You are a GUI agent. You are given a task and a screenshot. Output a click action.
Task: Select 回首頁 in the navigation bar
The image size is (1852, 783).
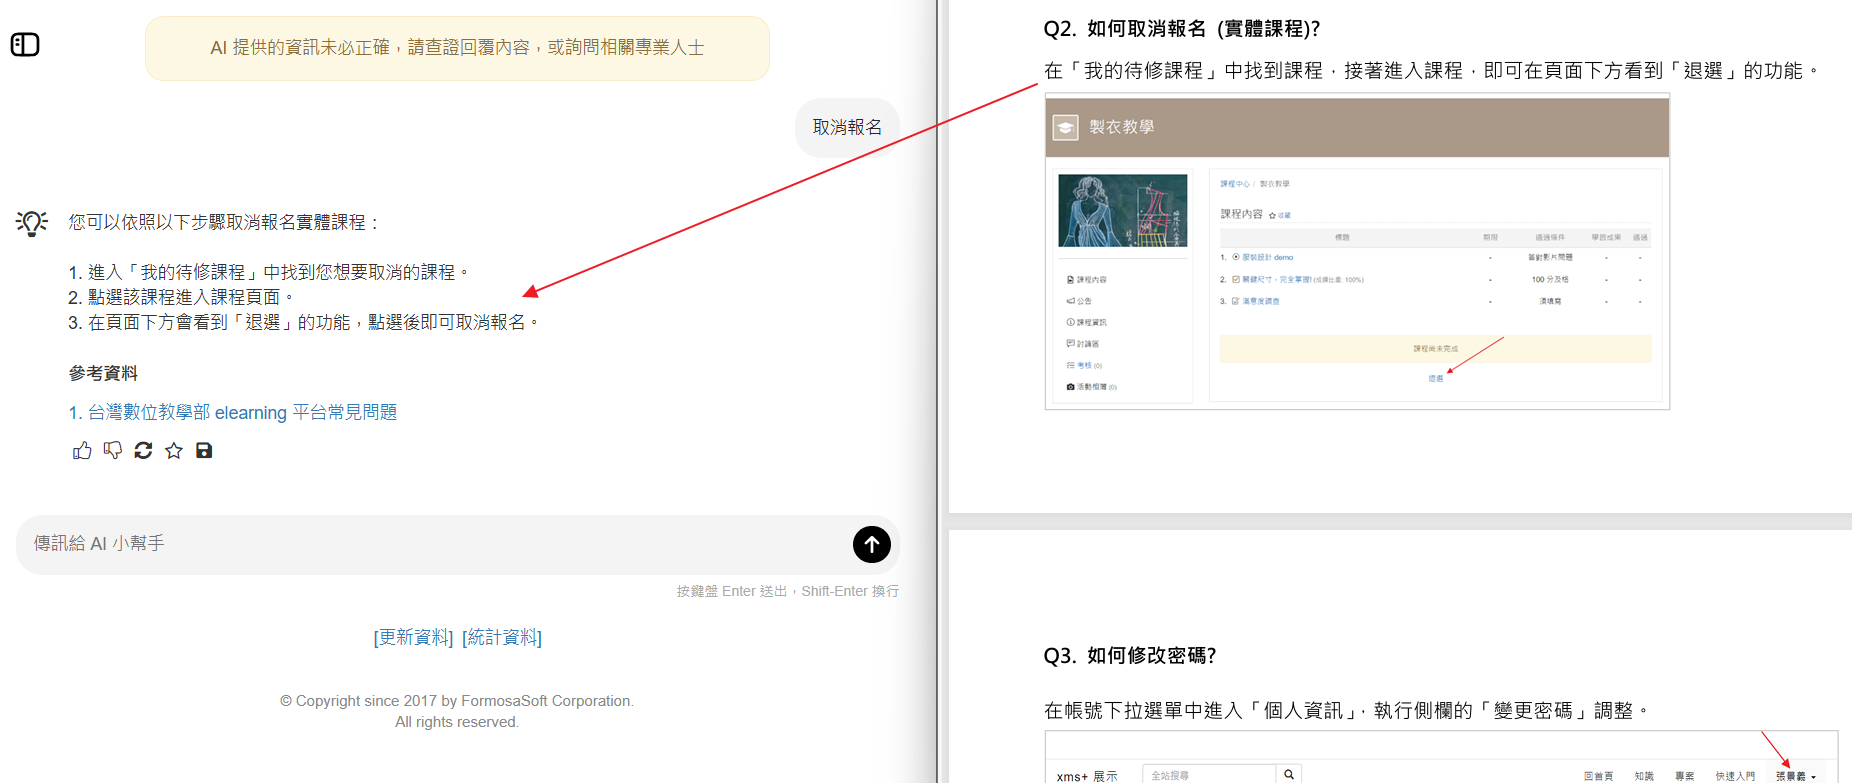(x=1598, y=776)
